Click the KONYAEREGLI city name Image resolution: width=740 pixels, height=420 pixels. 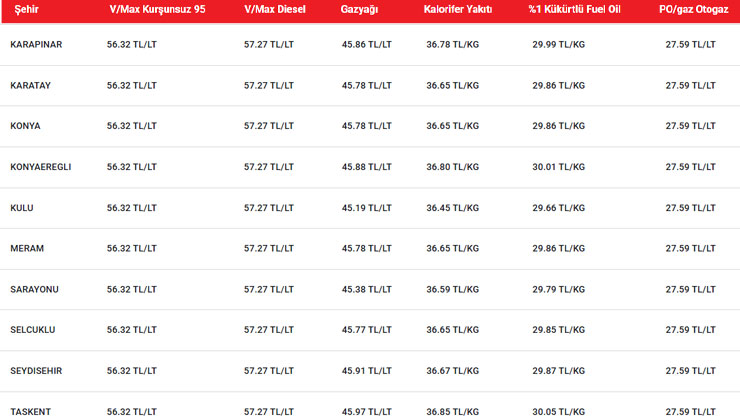pyautogui.click(x=40, y=167)
